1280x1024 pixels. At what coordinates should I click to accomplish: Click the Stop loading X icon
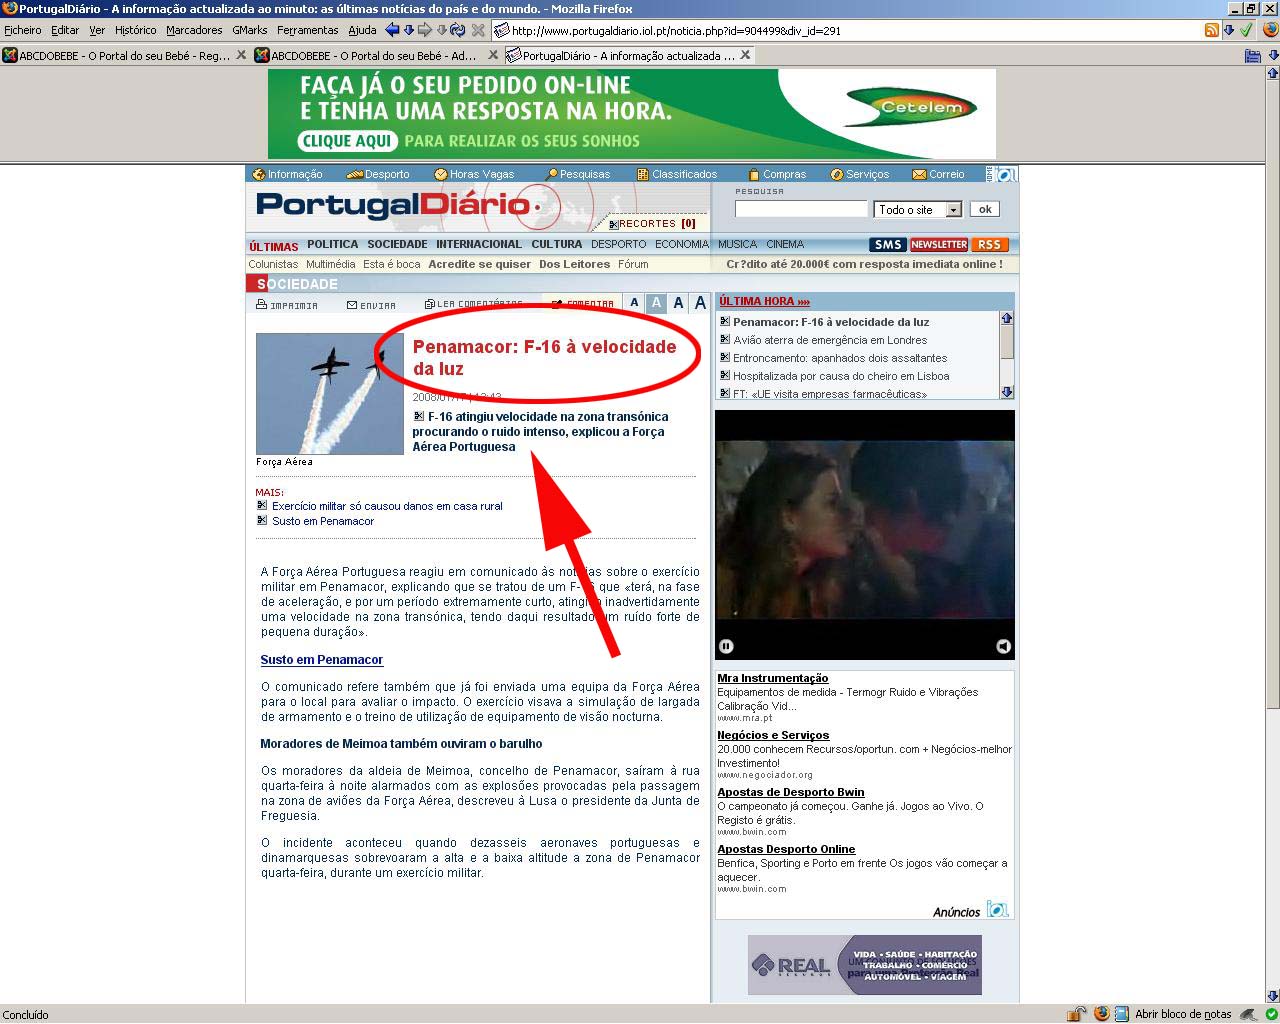pyautogui.click(x=478, y=30)
